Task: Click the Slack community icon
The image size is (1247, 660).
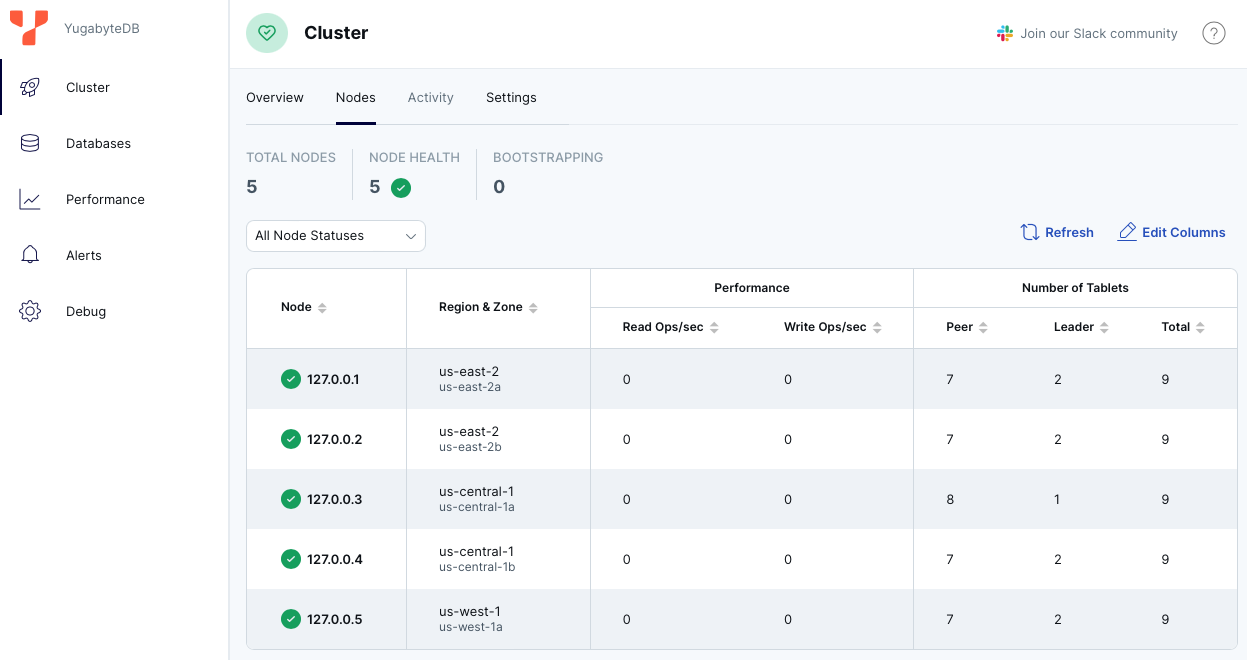Action: coord(1004,33)
